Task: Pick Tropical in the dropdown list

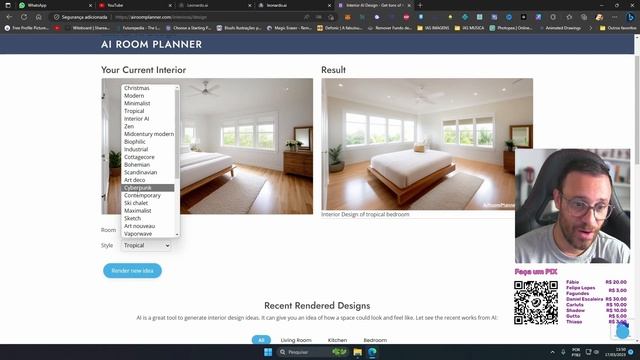Action: tap(148, 111)
